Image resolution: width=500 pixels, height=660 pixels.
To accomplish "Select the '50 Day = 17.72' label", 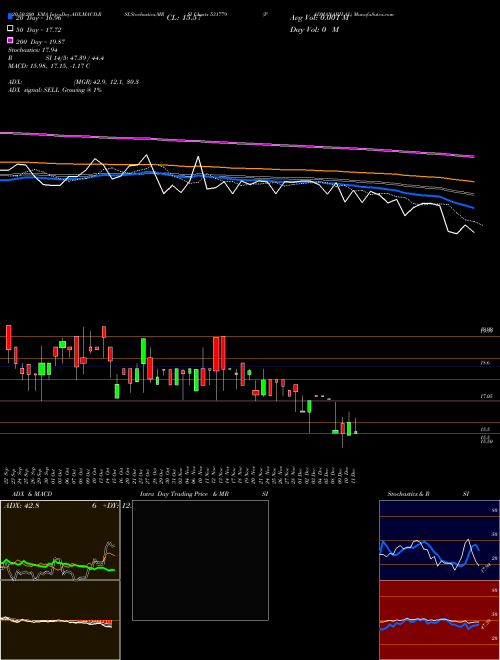I will (39, 29).
